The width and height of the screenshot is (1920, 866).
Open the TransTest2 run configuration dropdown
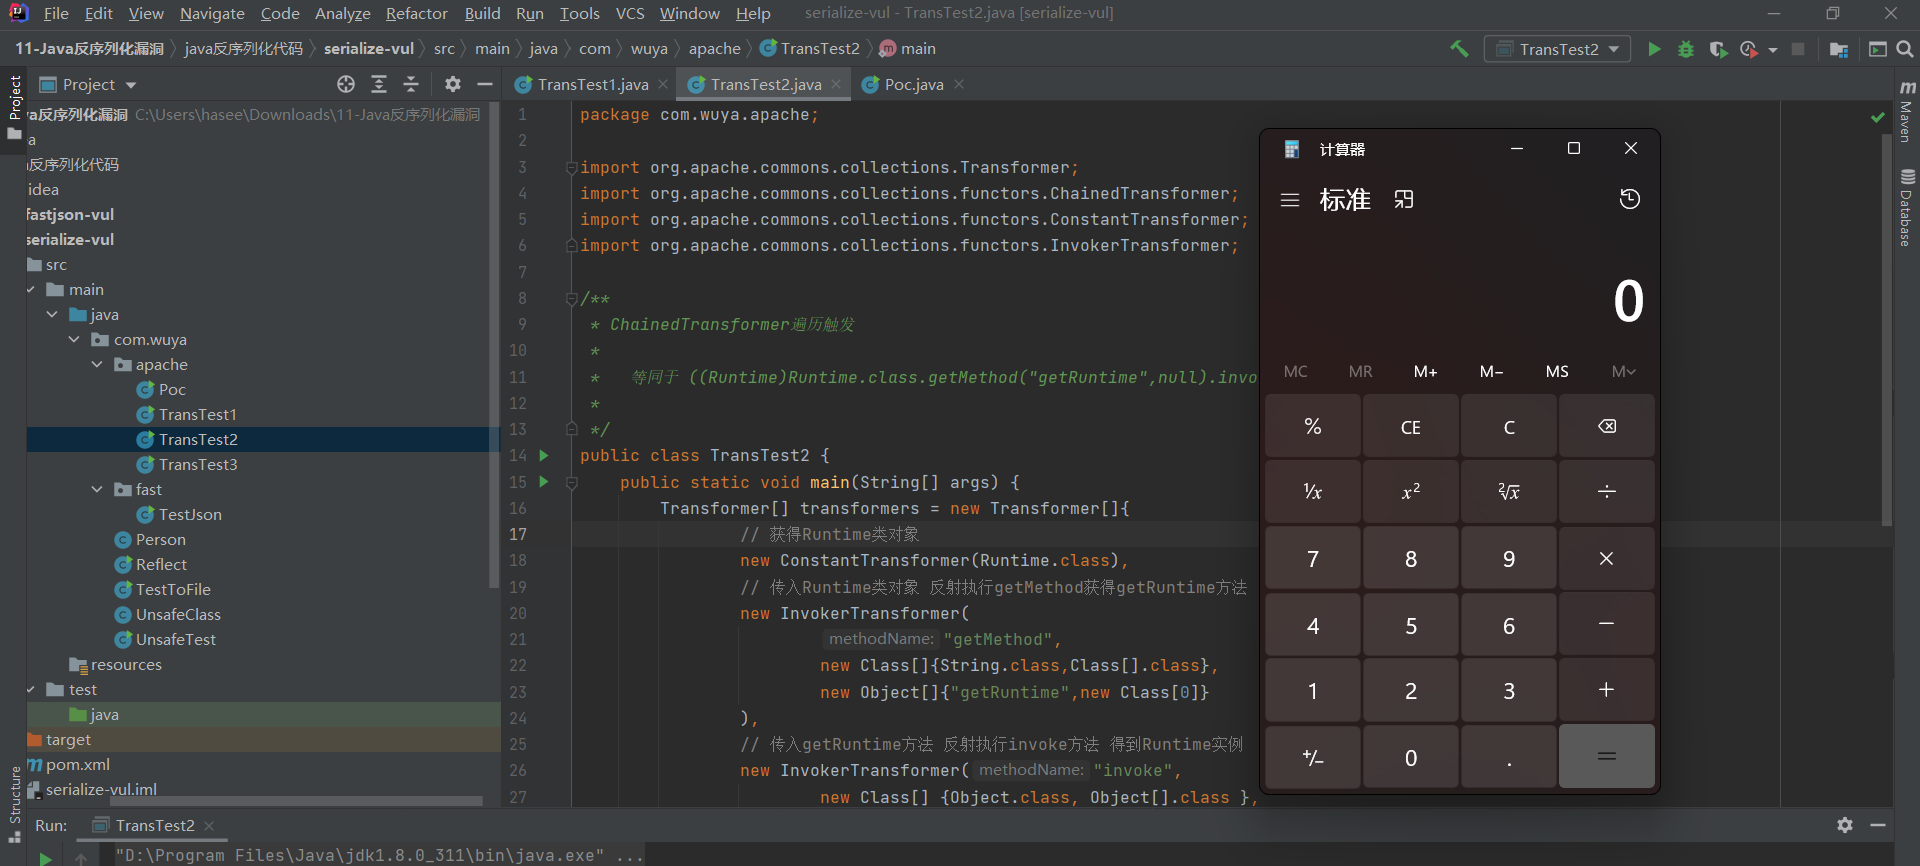point(1558,49)
